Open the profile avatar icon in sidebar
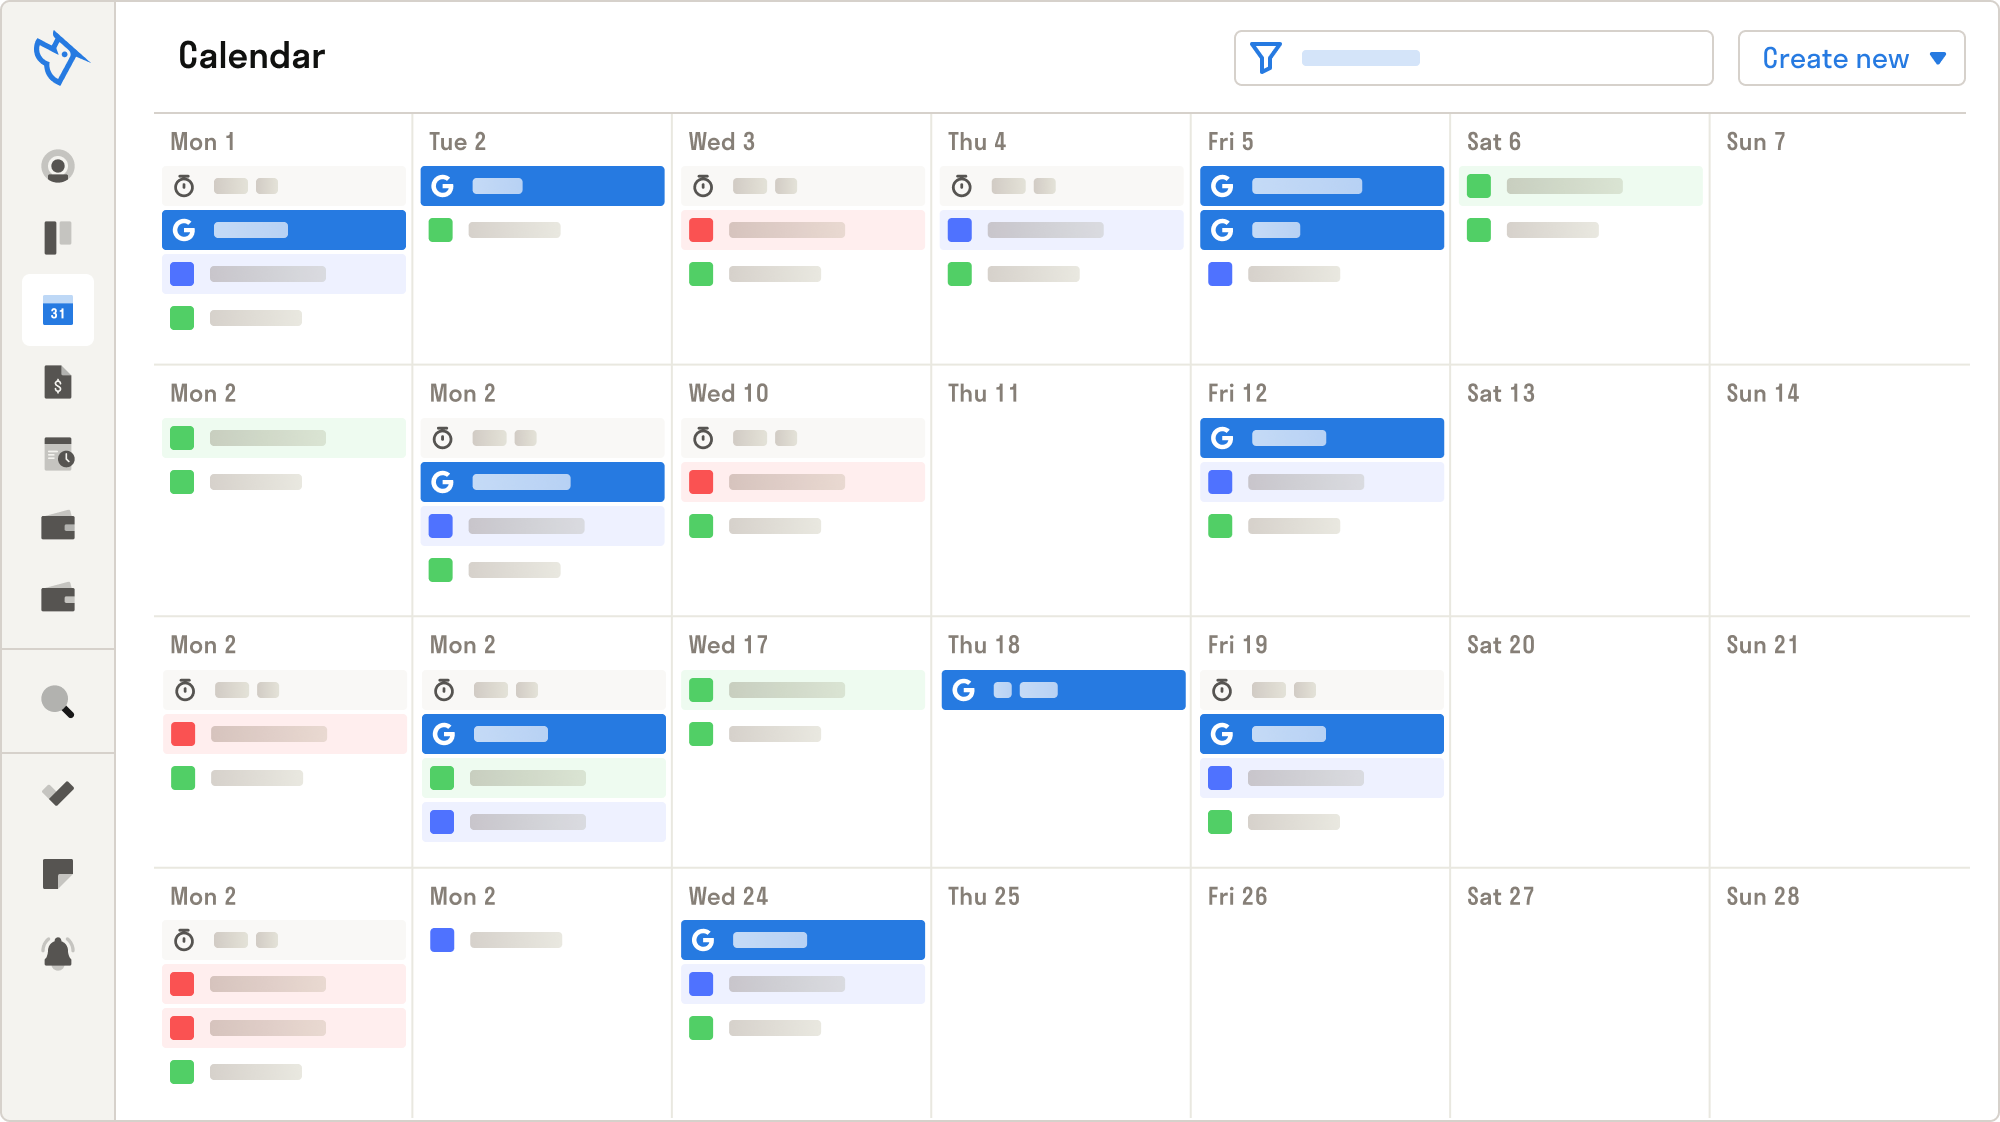This screenshot has height=1122, width=2000. pyautogui.click(x=58, y=166)
